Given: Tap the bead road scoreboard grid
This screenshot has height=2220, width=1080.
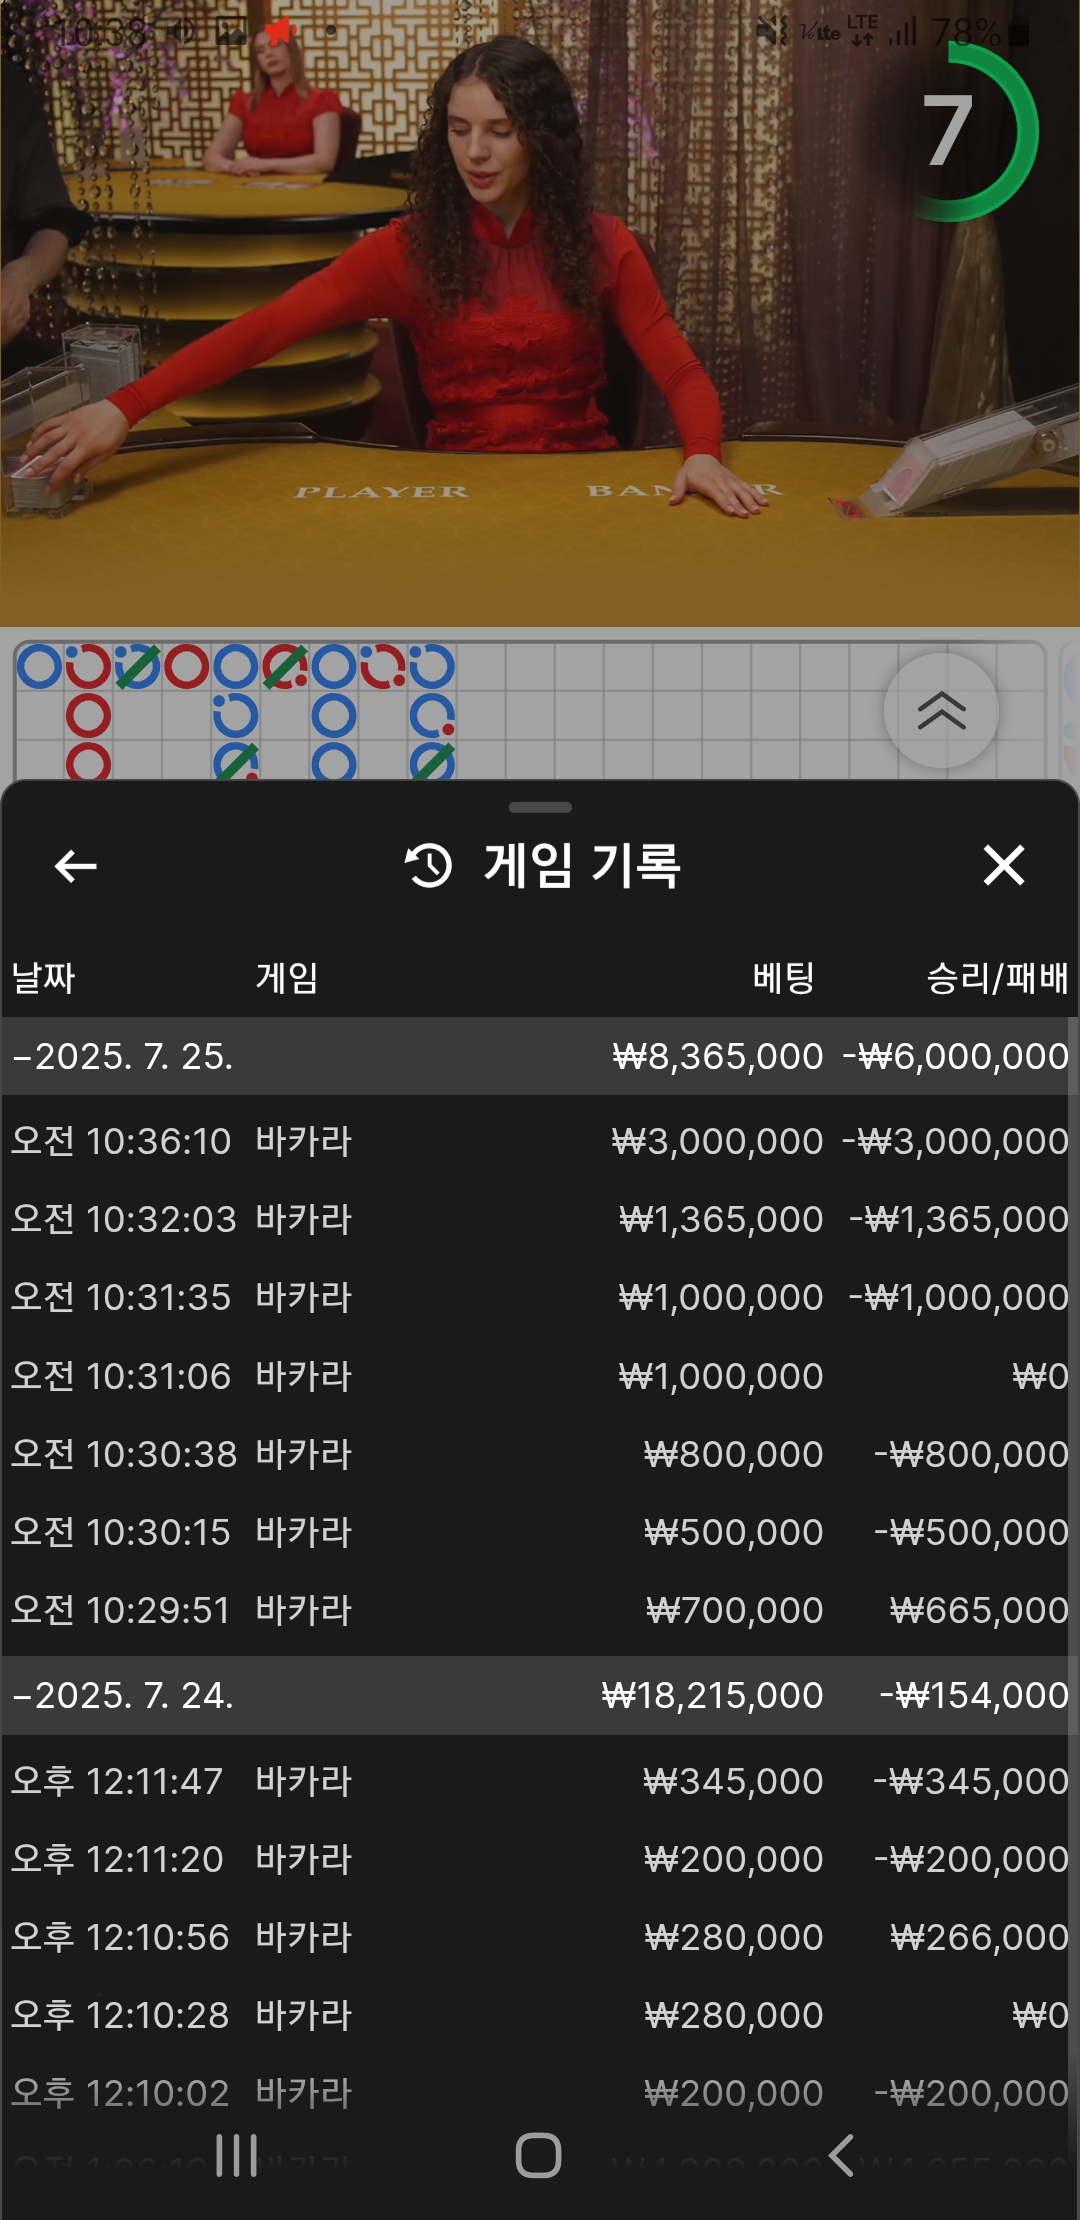Looking at the screenshot, I should 530,710.
